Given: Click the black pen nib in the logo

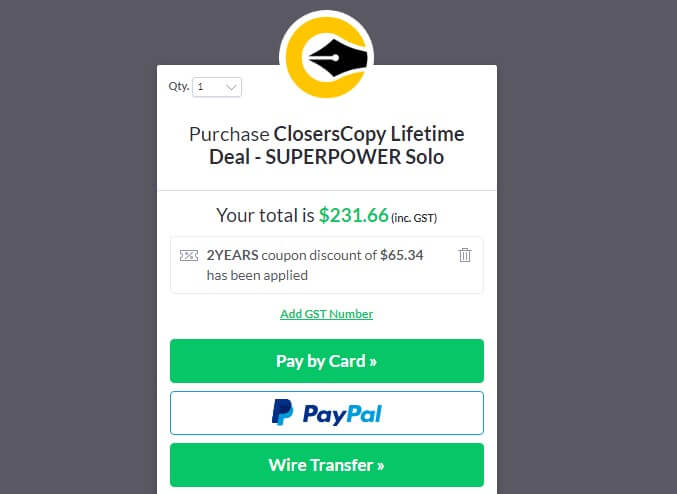Looking at the screenshot, I should tap(338, 58).
